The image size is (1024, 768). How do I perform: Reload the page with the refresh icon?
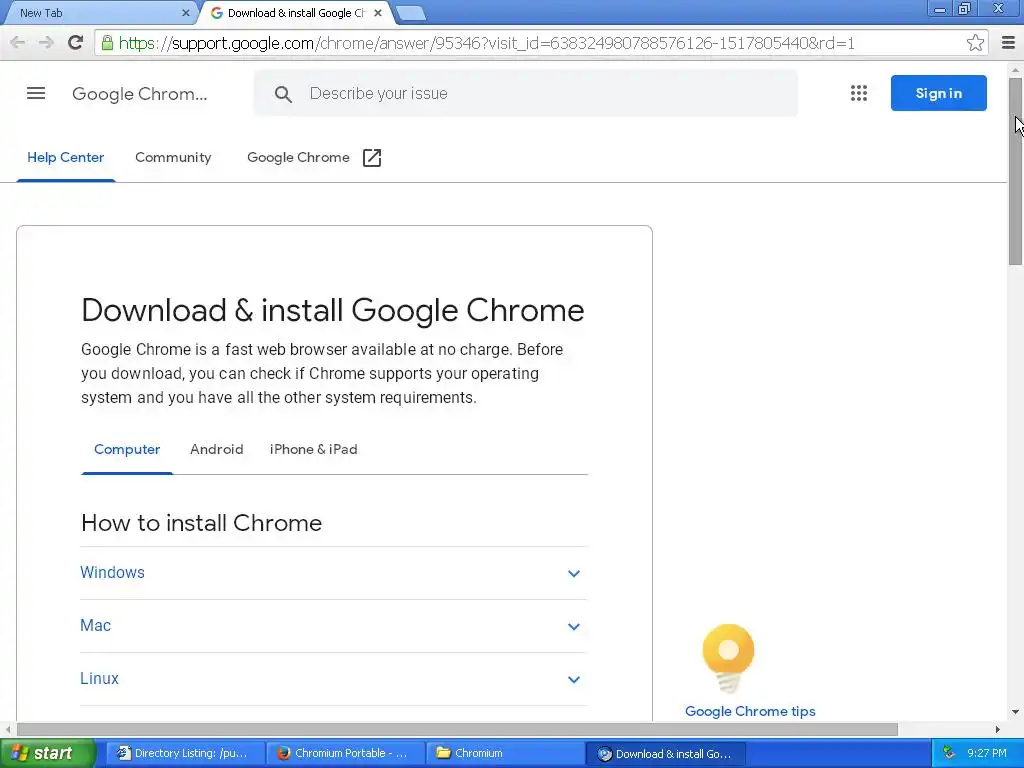pos(75,43)
